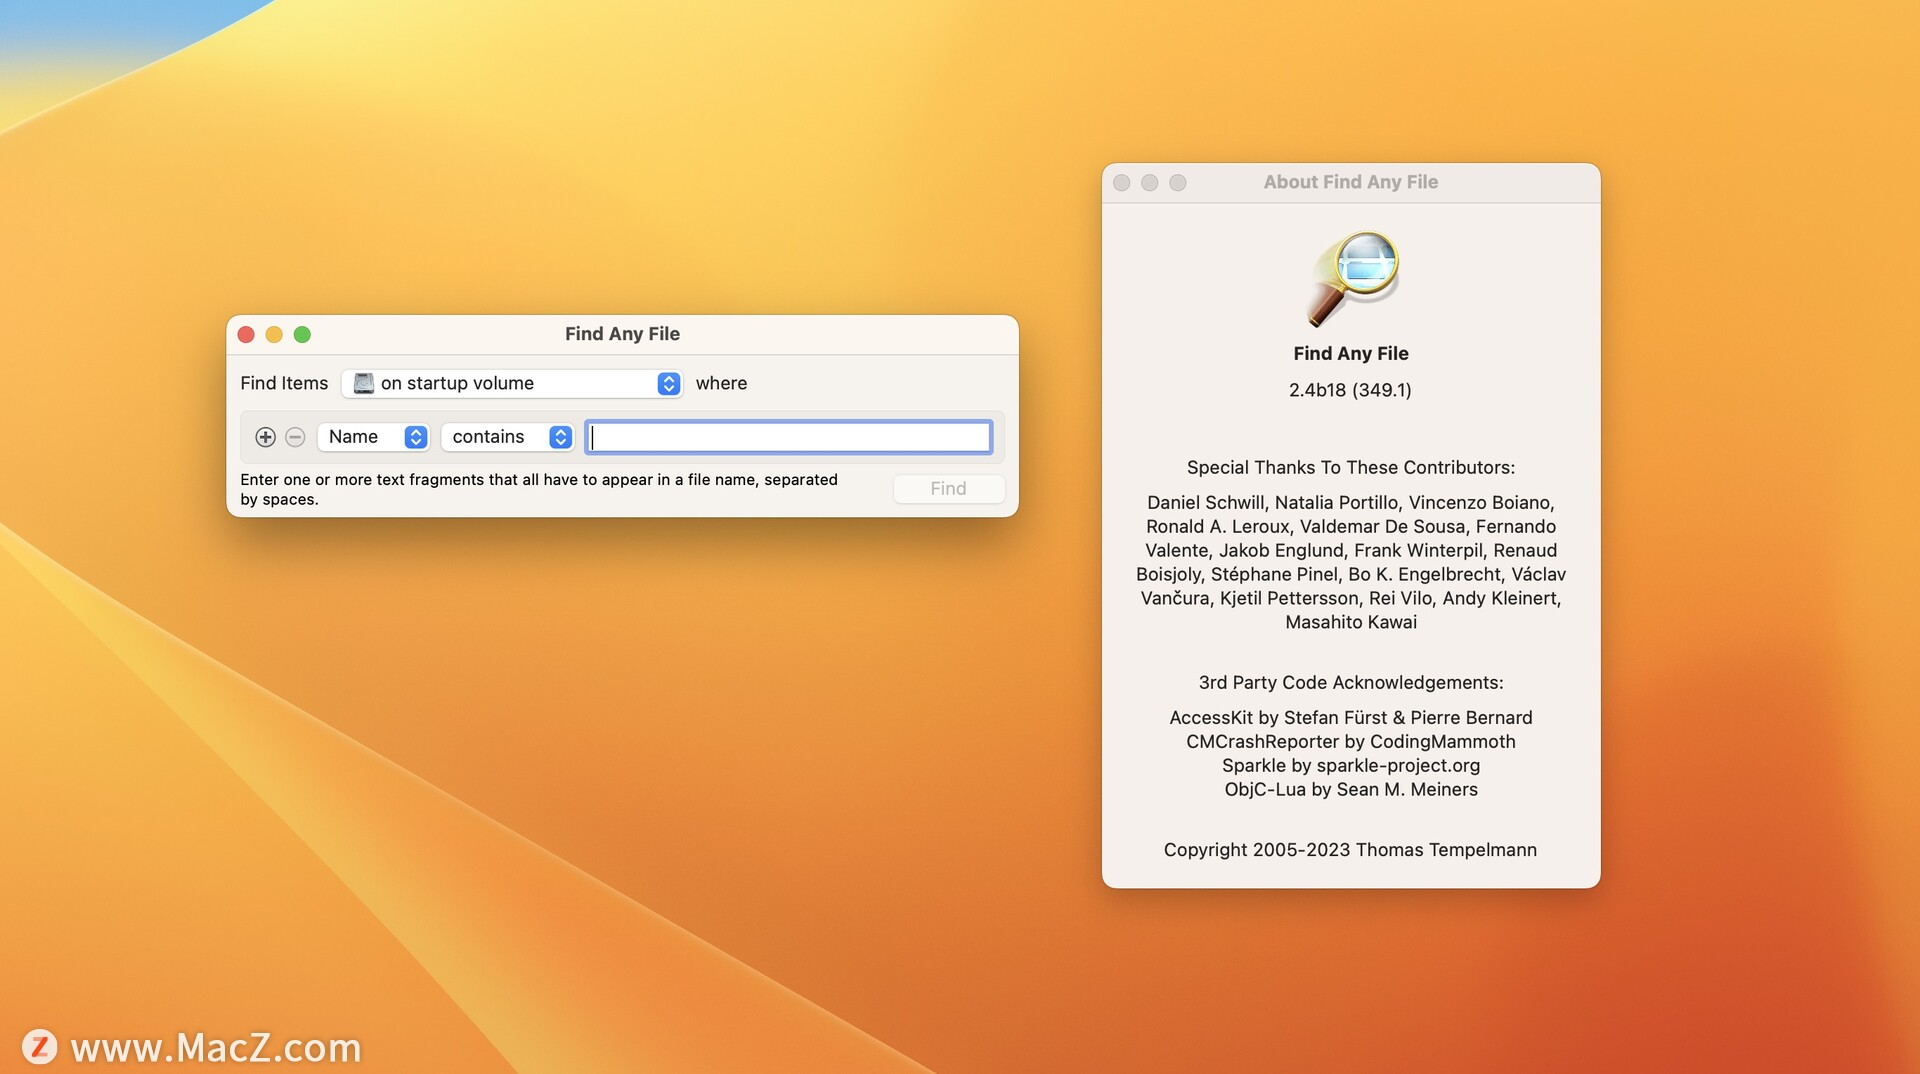
Task: Click the 'Sparkle by sparkle-project.org' line
Action: 1351,765
